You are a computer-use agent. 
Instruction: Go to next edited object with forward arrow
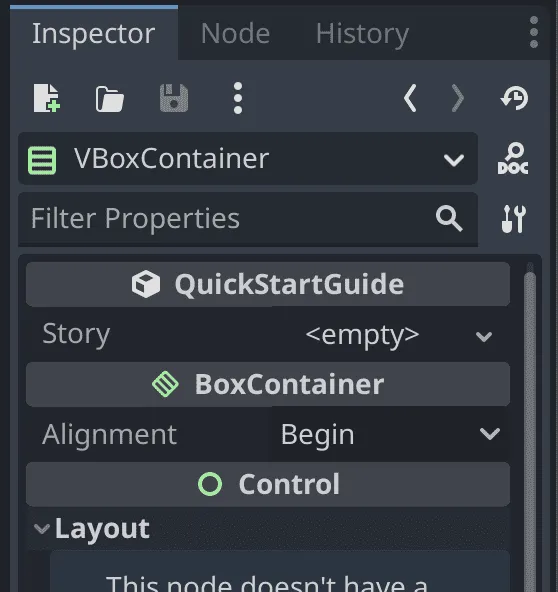coord(458,98)
